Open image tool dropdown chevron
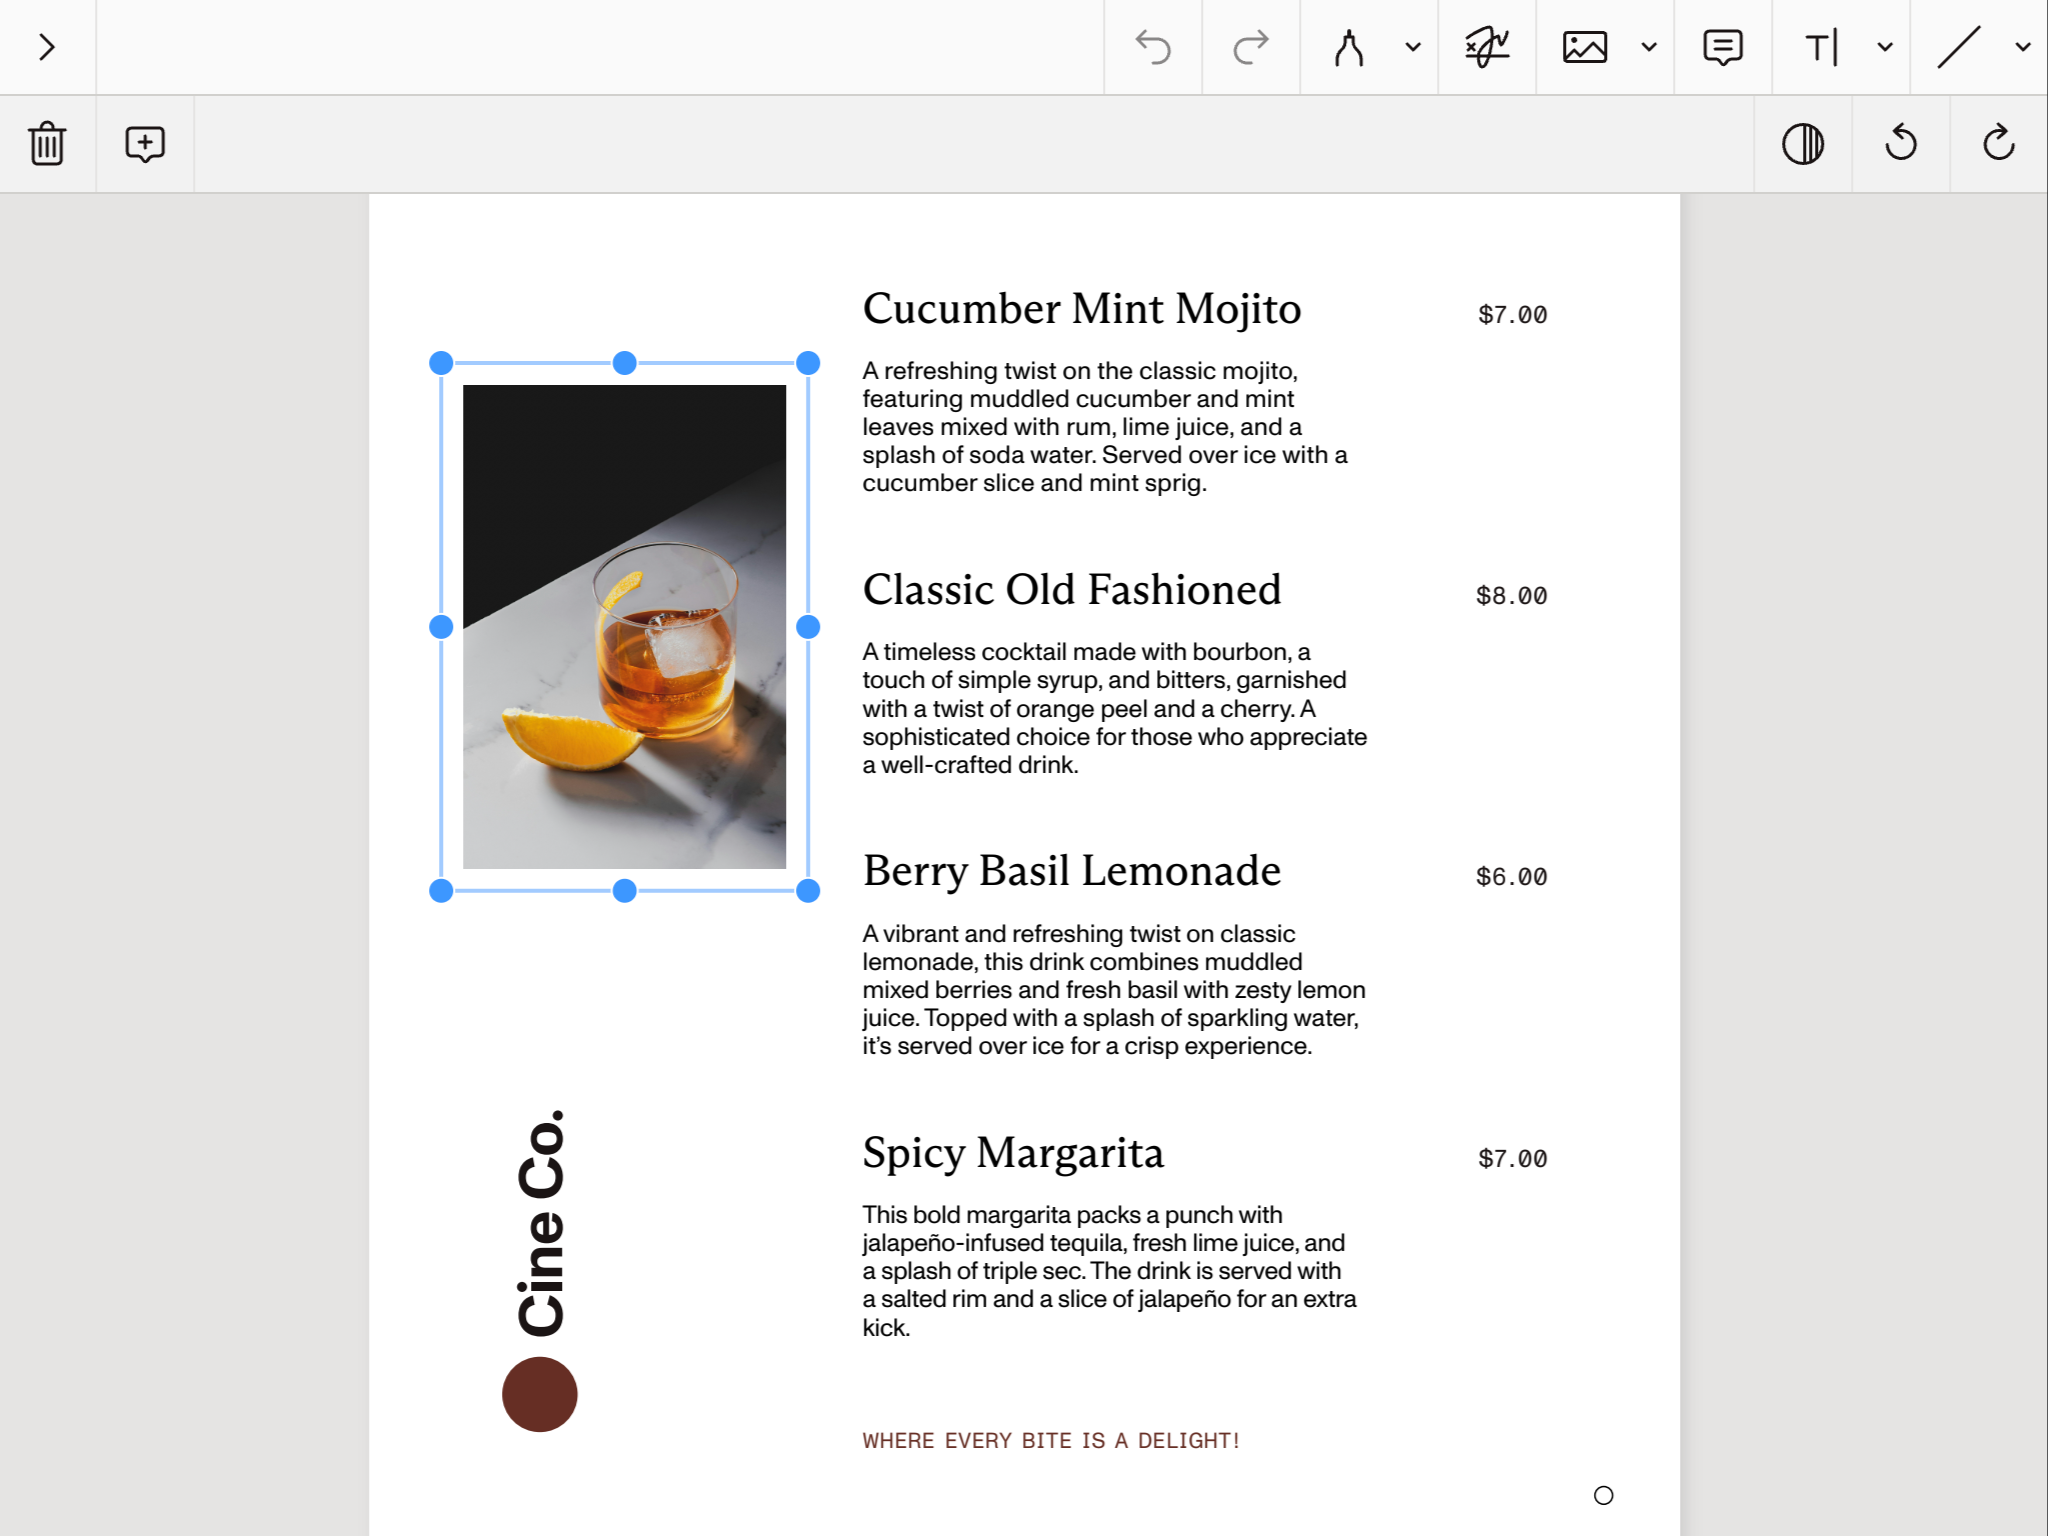2048x1536 pixels. click(x=1649, y=47)
